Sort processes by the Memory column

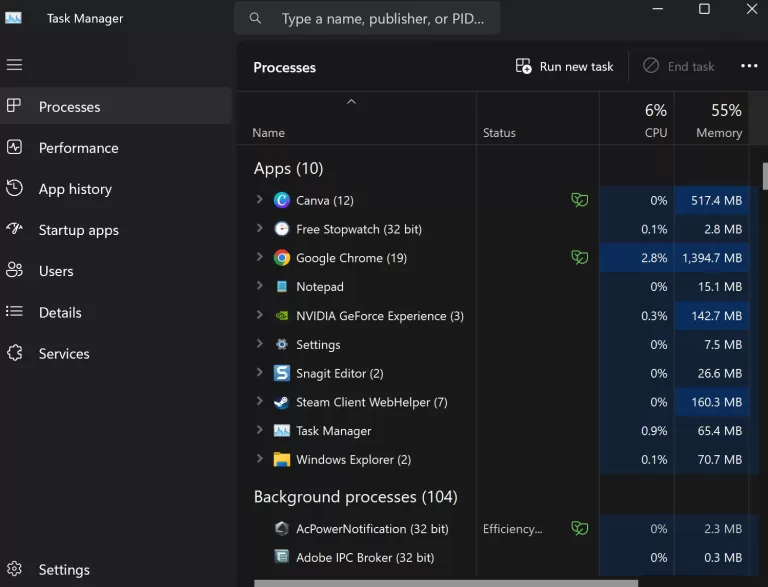[712, 119]
